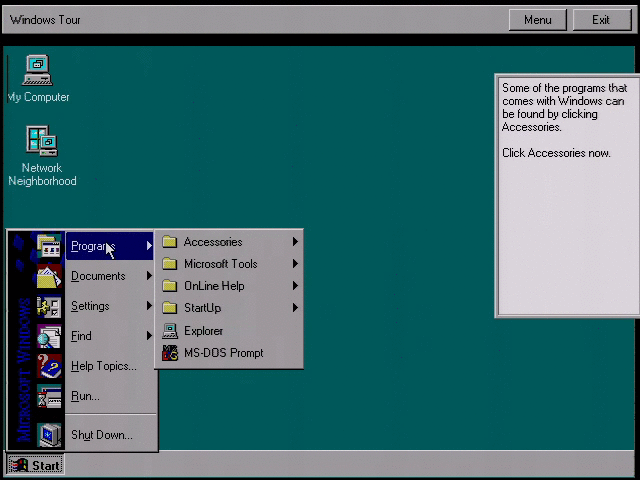The image size is (640, 480).
Task: Click the Windows Tour title text
Action: [x=45, y=20]
